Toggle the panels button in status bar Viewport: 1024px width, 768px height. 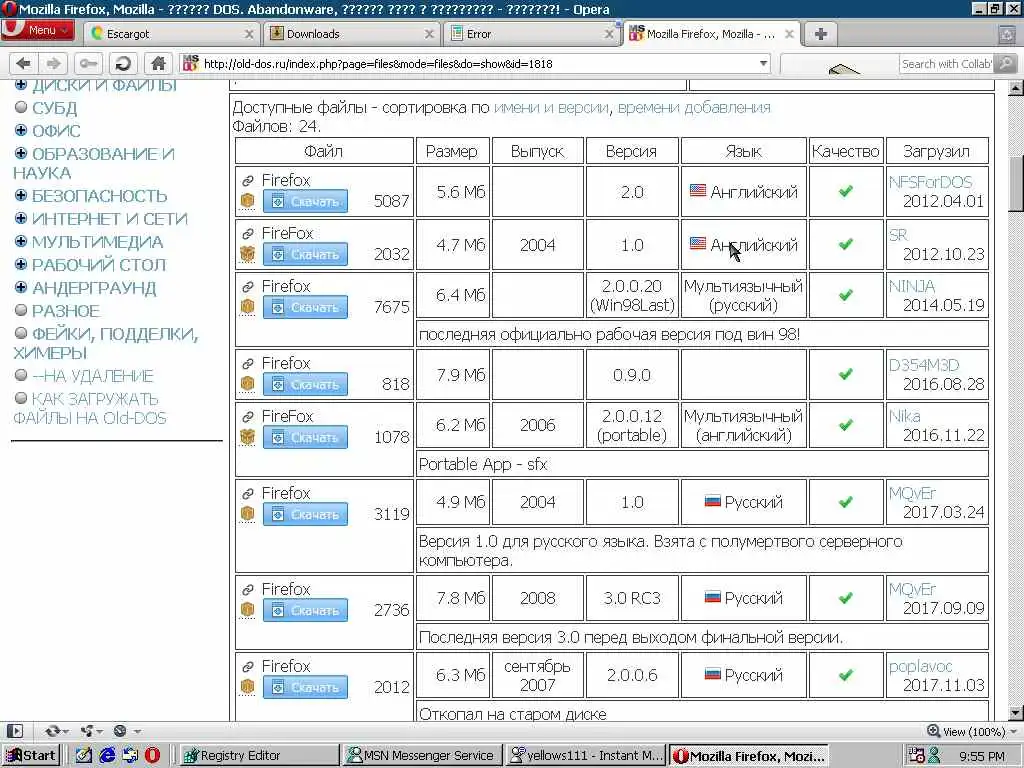[15, 731]
